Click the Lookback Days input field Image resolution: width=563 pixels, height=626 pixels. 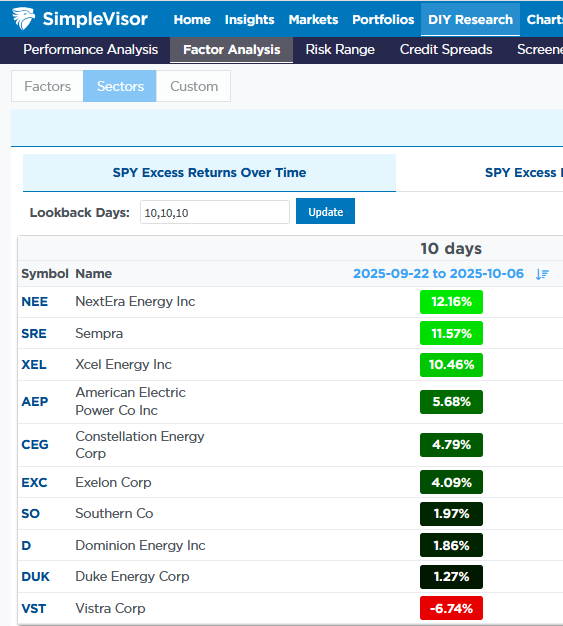point(215,212)
